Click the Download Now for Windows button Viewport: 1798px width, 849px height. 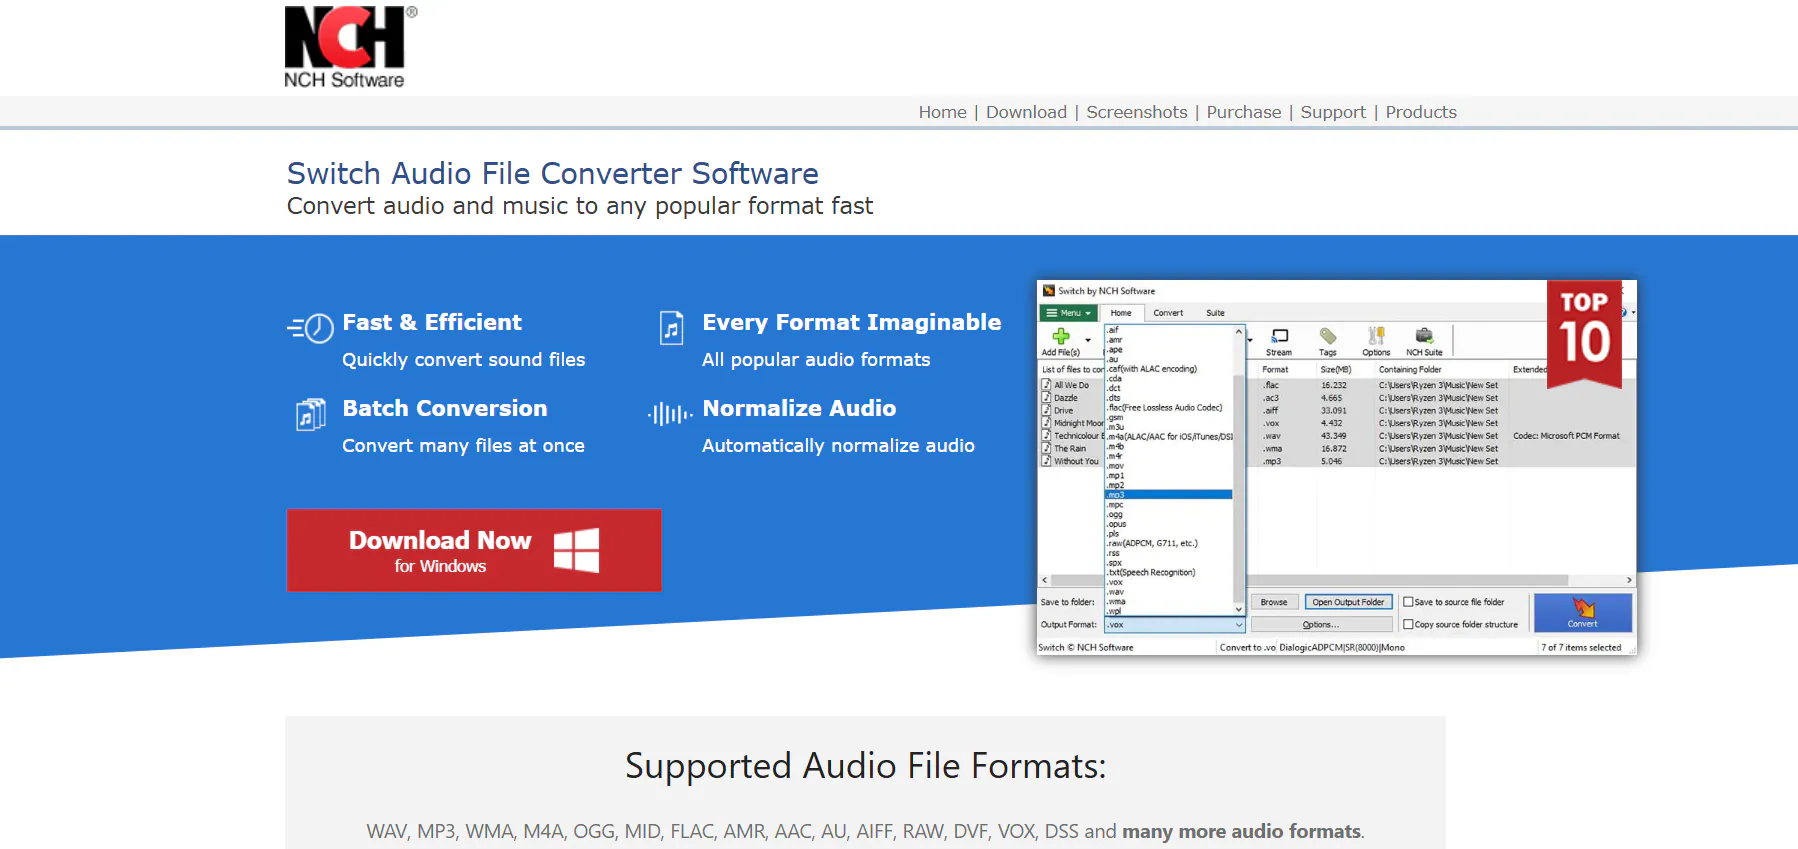click(x=474, y=550)
